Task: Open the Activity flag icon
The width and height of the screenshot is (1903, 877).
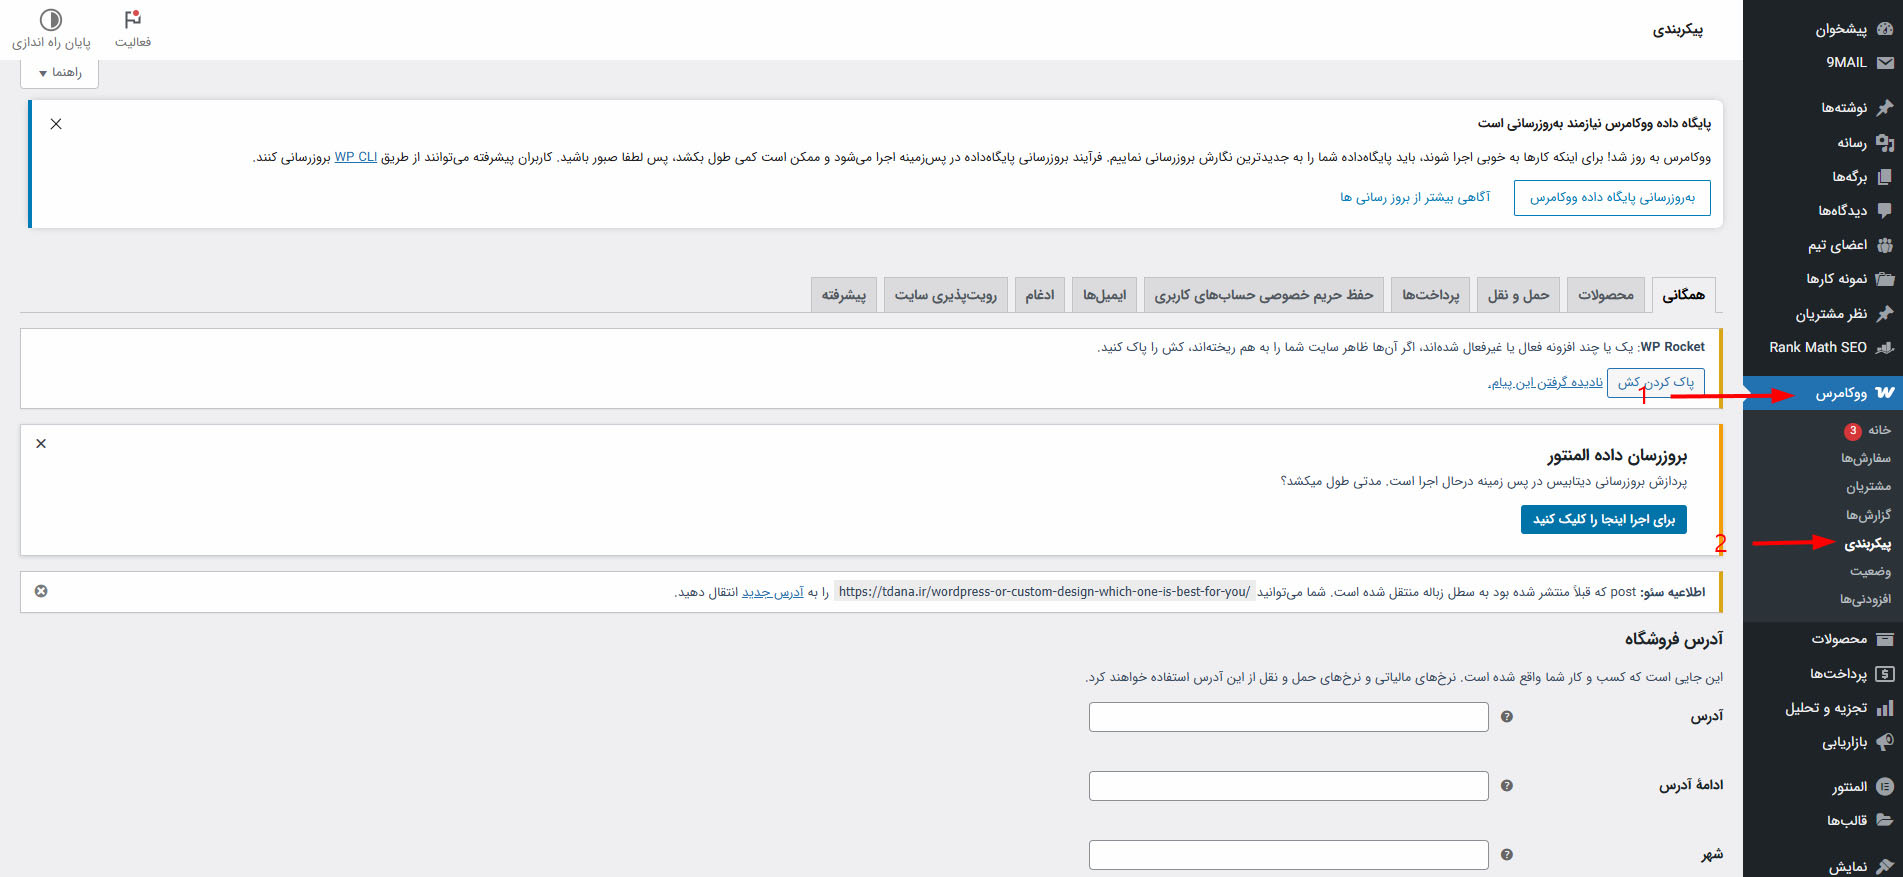Action: (133, 20)
